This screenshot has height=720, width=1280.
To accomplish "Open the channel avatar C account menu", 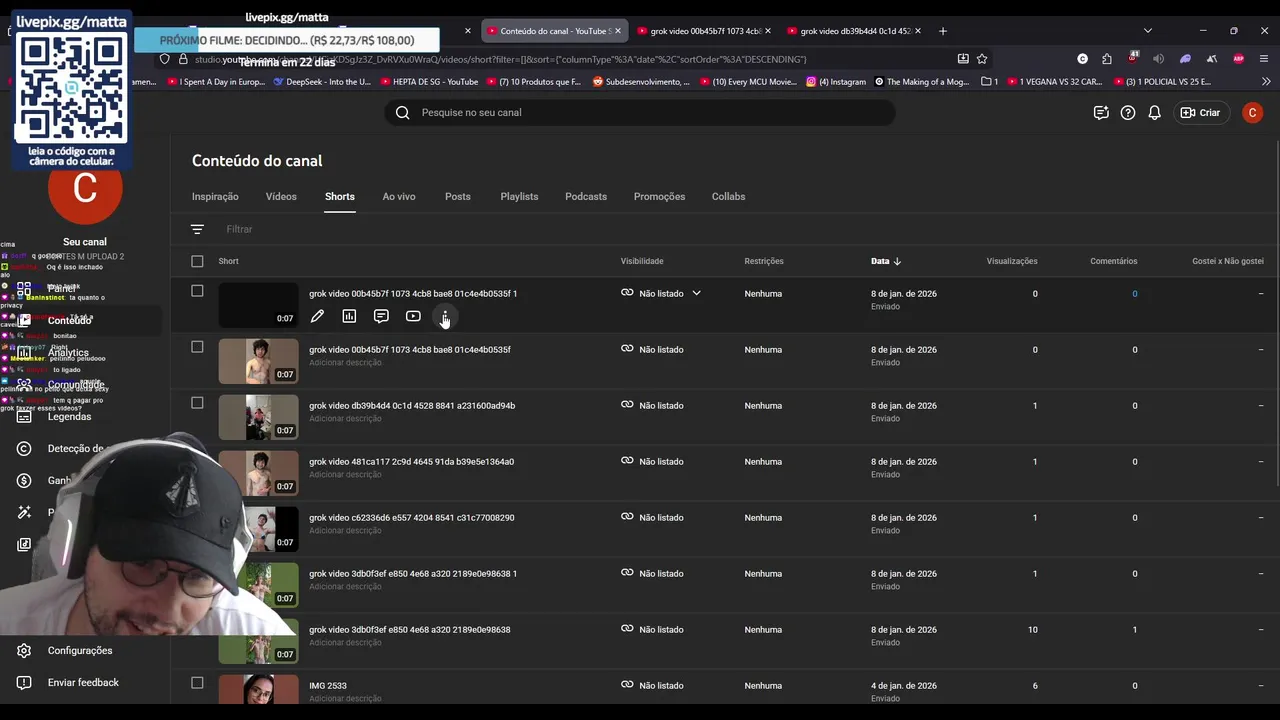I will pyautogui.click(x=1252, y=113).
